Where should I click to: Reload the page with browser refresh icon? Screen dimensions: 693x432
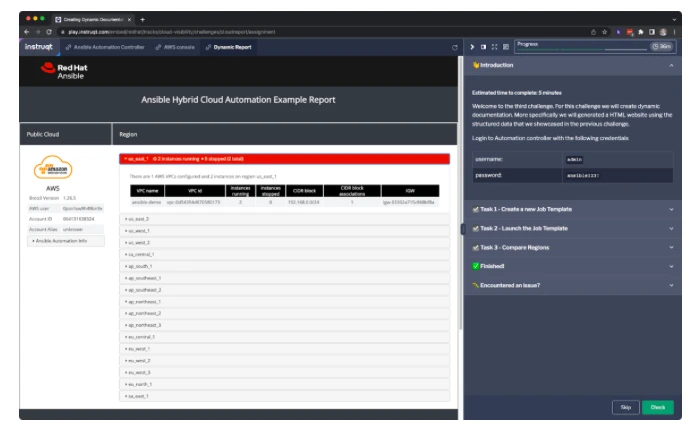49,32
